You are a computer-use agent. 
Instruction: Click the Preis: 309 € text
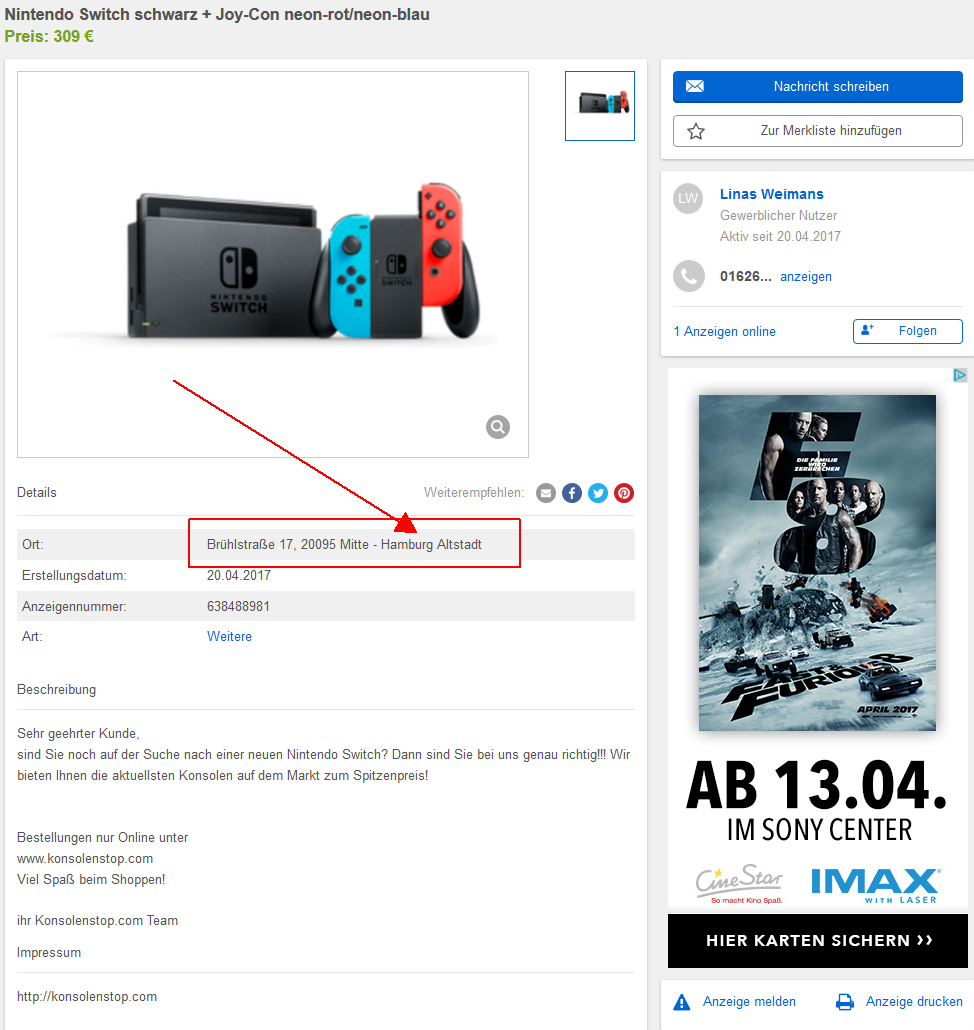click(49, 36)
